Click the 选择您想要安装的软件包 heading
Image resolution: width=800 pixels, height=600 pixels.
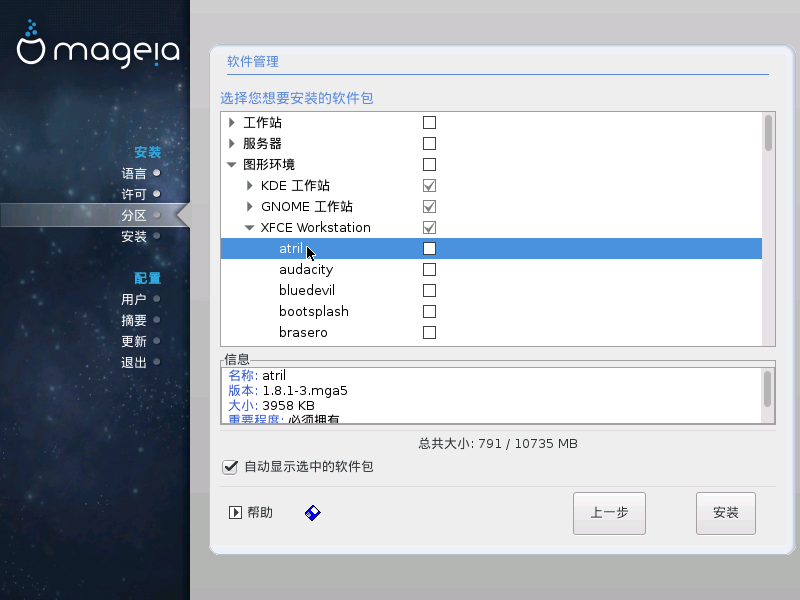click(x=297, y=98)
